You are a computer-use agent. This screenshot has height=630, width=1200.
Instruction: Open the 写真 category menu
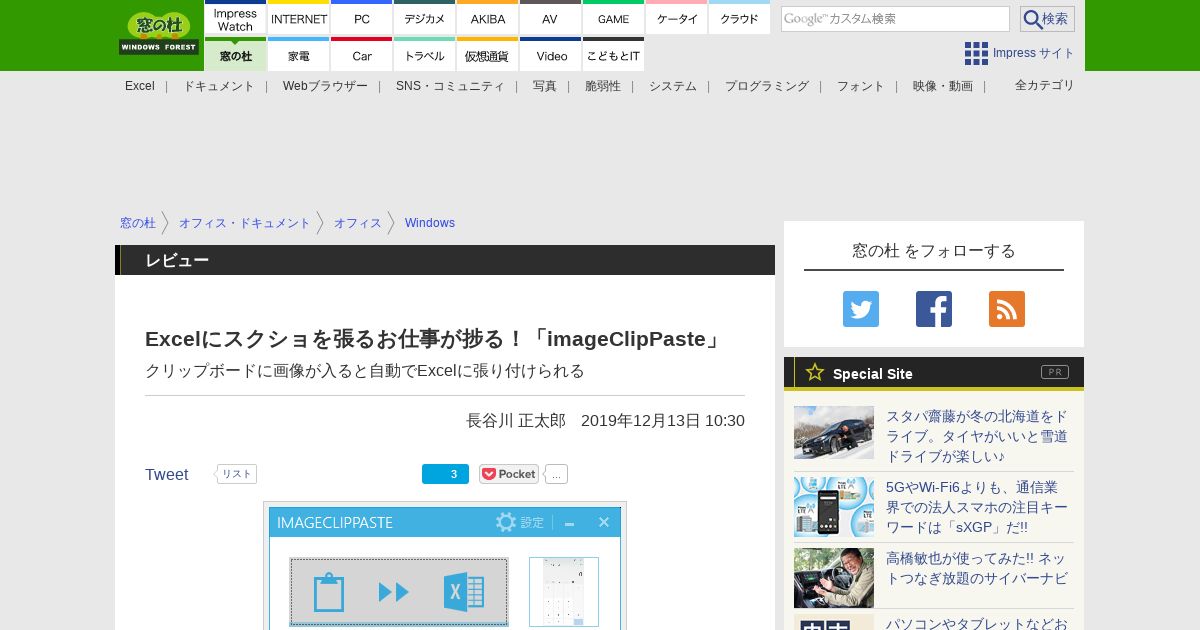pyautogui.click(x=545, y=86)
